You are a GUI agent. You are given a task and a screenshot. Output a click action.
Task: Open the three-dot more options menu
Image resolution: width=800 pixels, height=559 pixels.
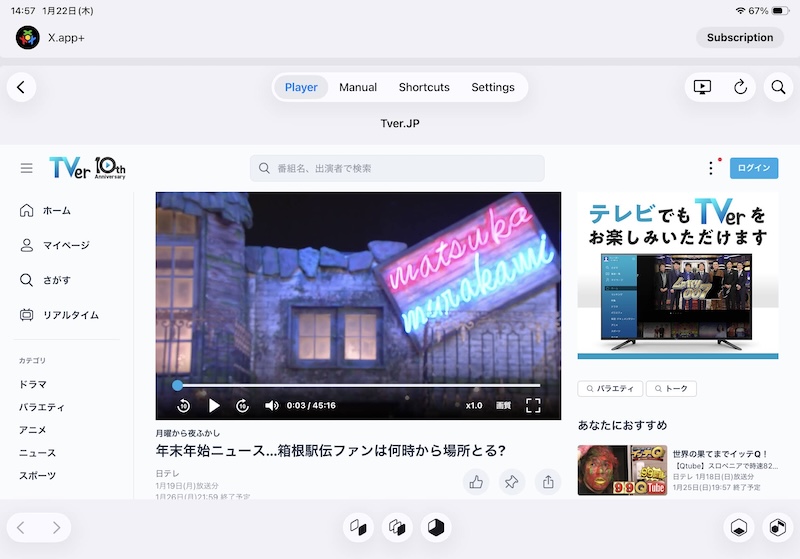pos(711,168)
